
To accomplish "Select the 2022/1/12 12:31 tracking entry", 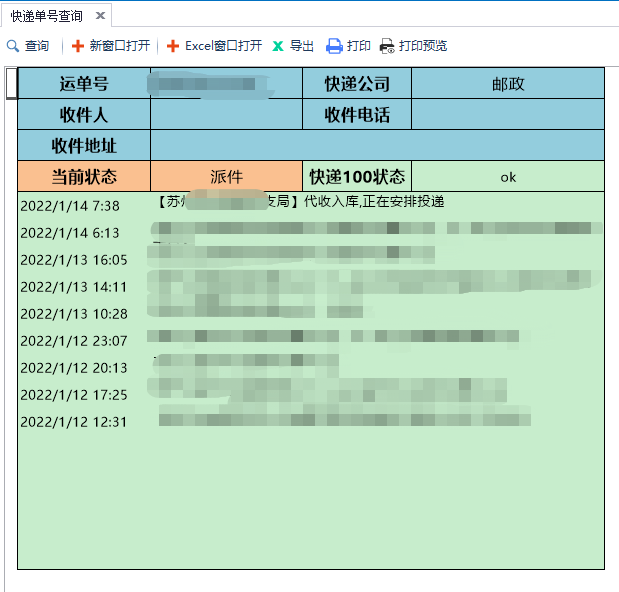I will tap(74, 422).
